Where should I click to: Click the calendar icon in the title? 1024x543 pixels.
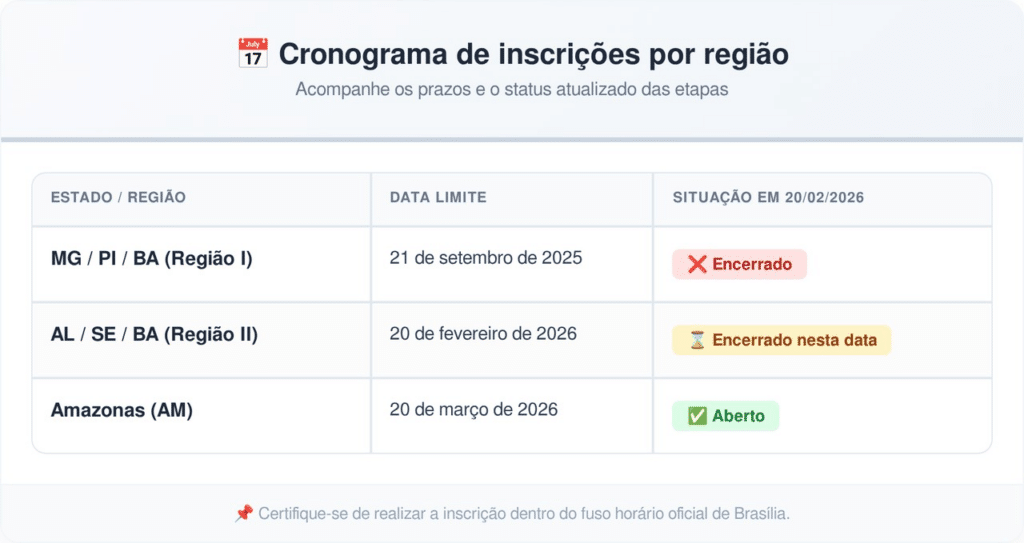click(253, 53)
